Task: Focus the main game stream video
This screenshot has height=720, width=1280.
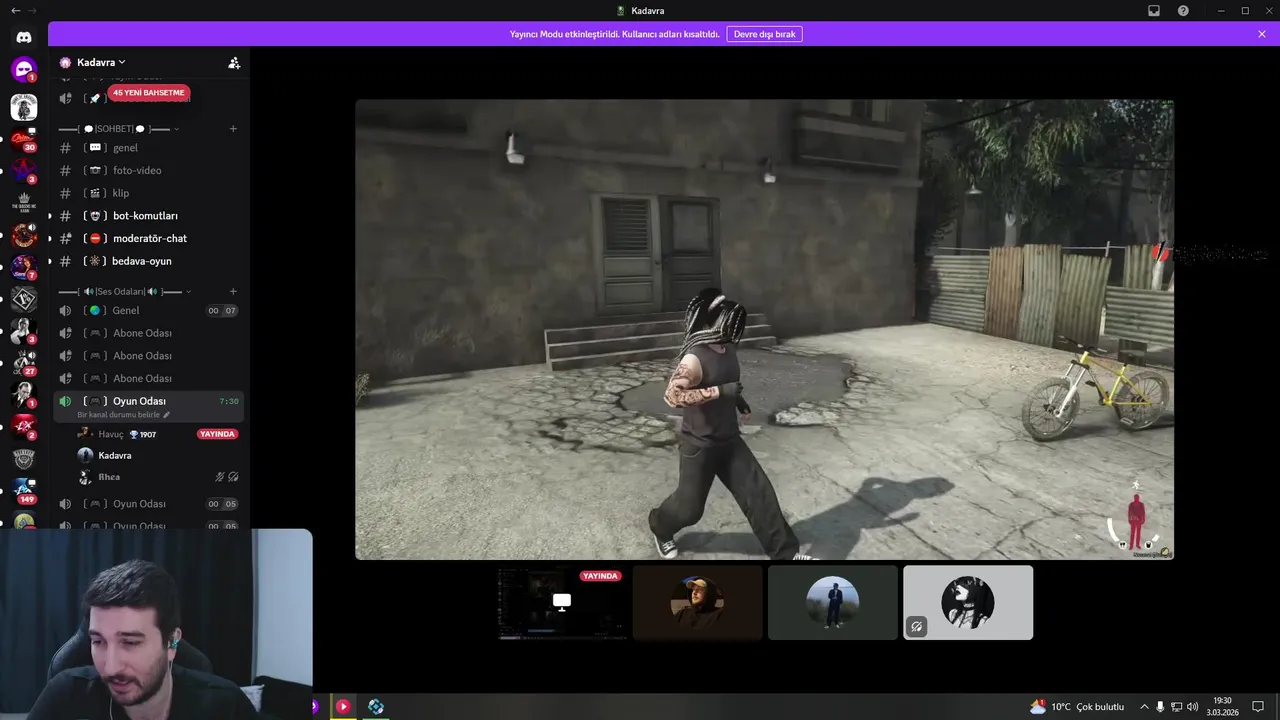Action: click(764, 329)
